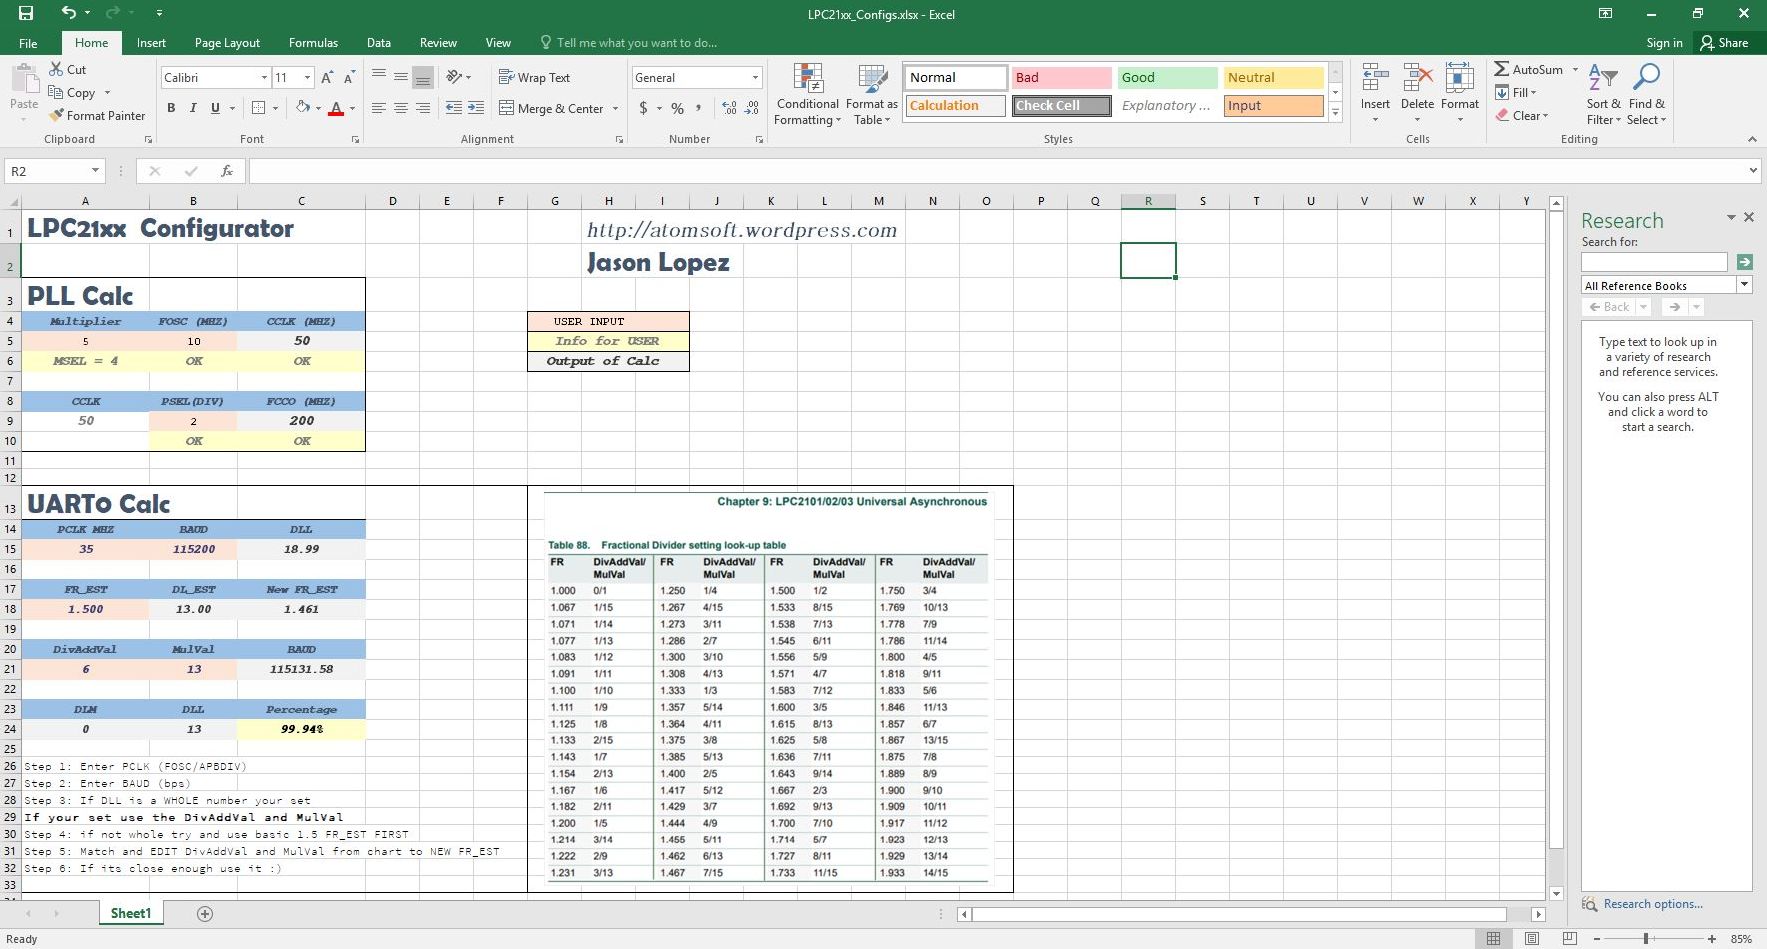Image resolution: width=1767 pixels, height=949 pixels.
Task: Open Find & Select menu
Action: point(1646,94)
